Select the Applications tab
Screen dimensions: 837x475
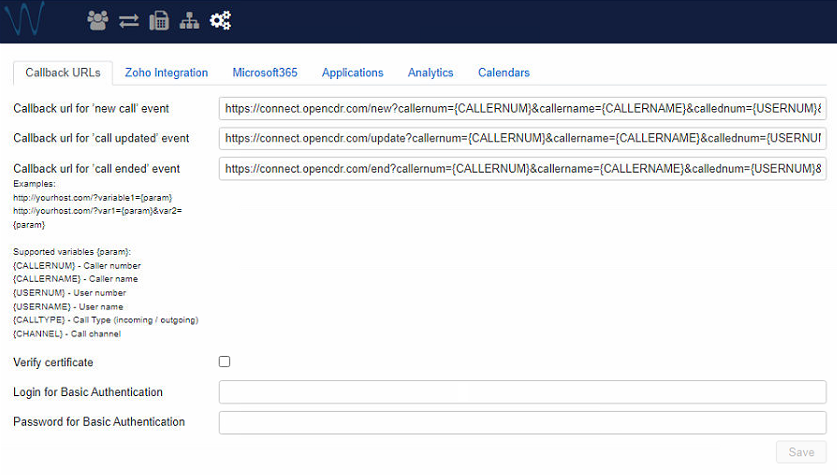(x=353, y=73)
